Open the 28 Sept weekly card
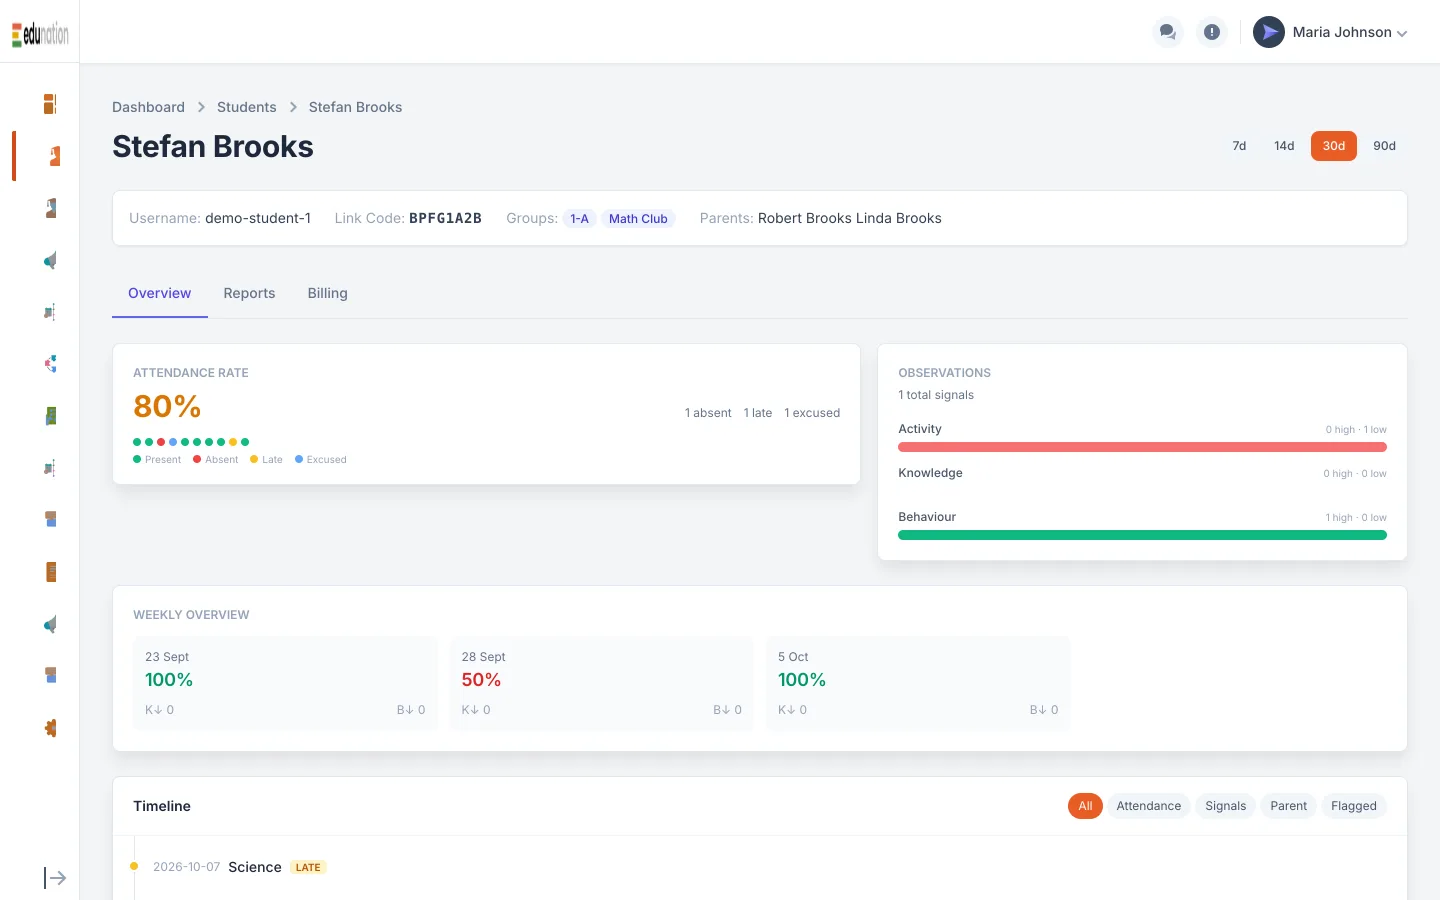The height and width of the screenshot is (900, 1440). pos(601,683)
